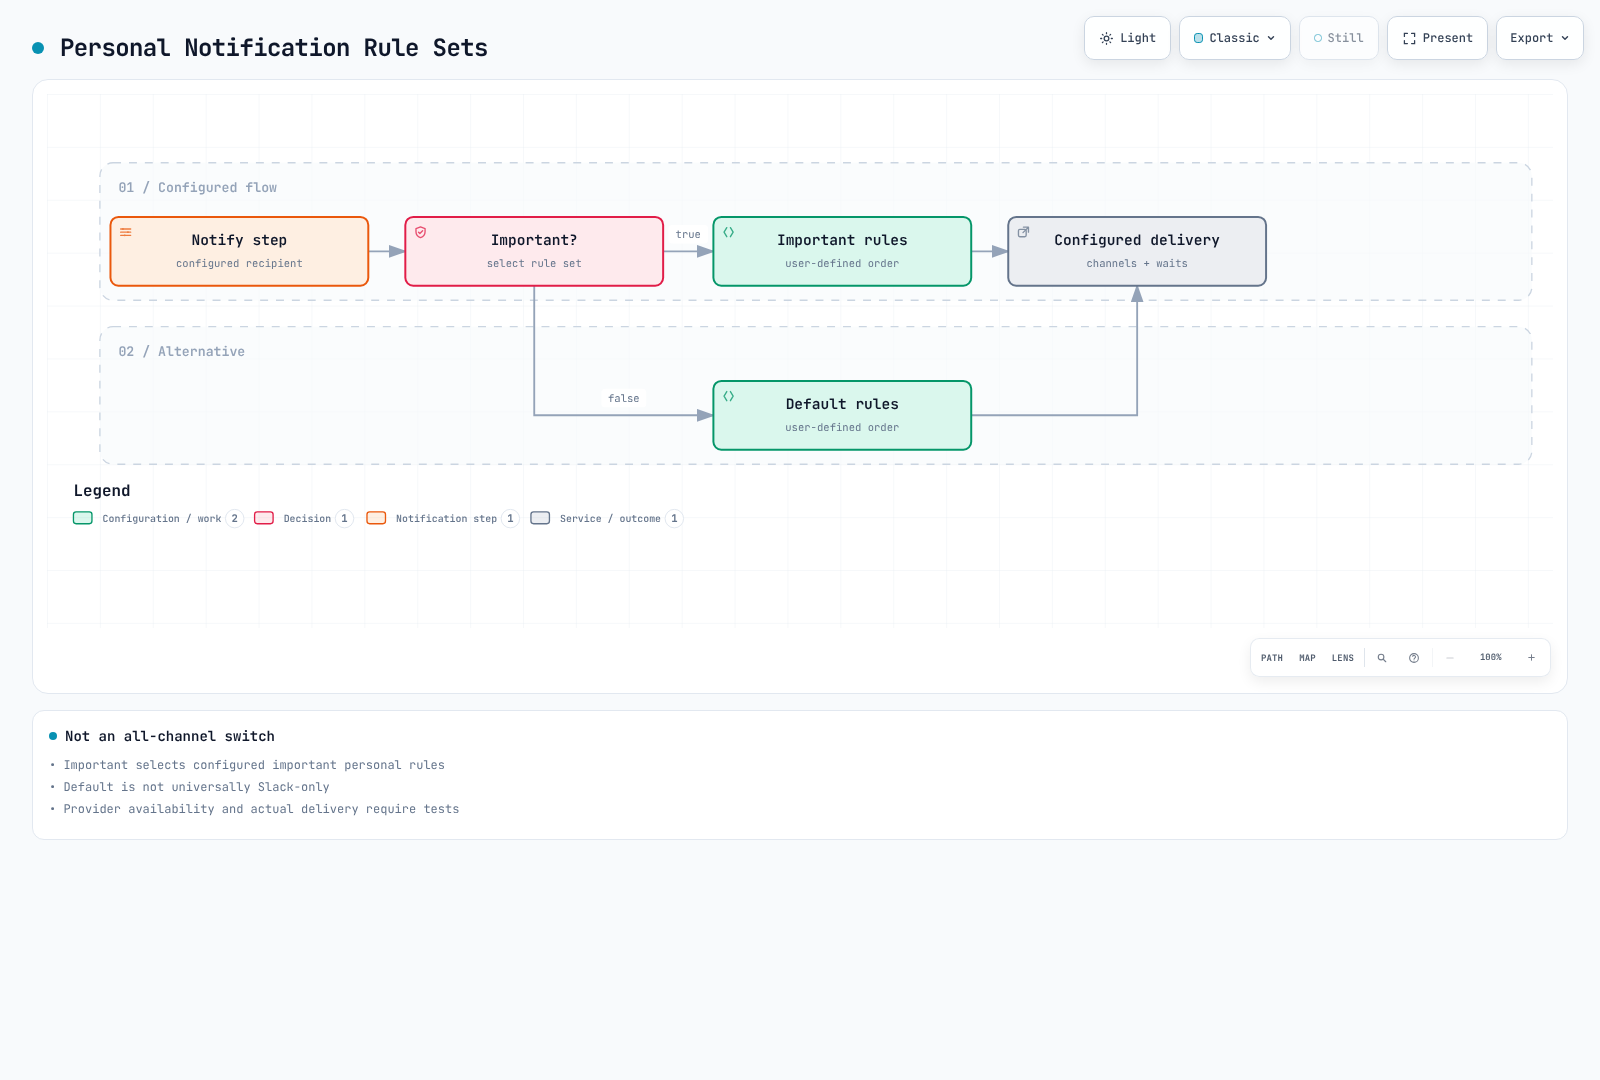Select the Configured delivery node
1600x1080 pixels.
[1137, 251]
